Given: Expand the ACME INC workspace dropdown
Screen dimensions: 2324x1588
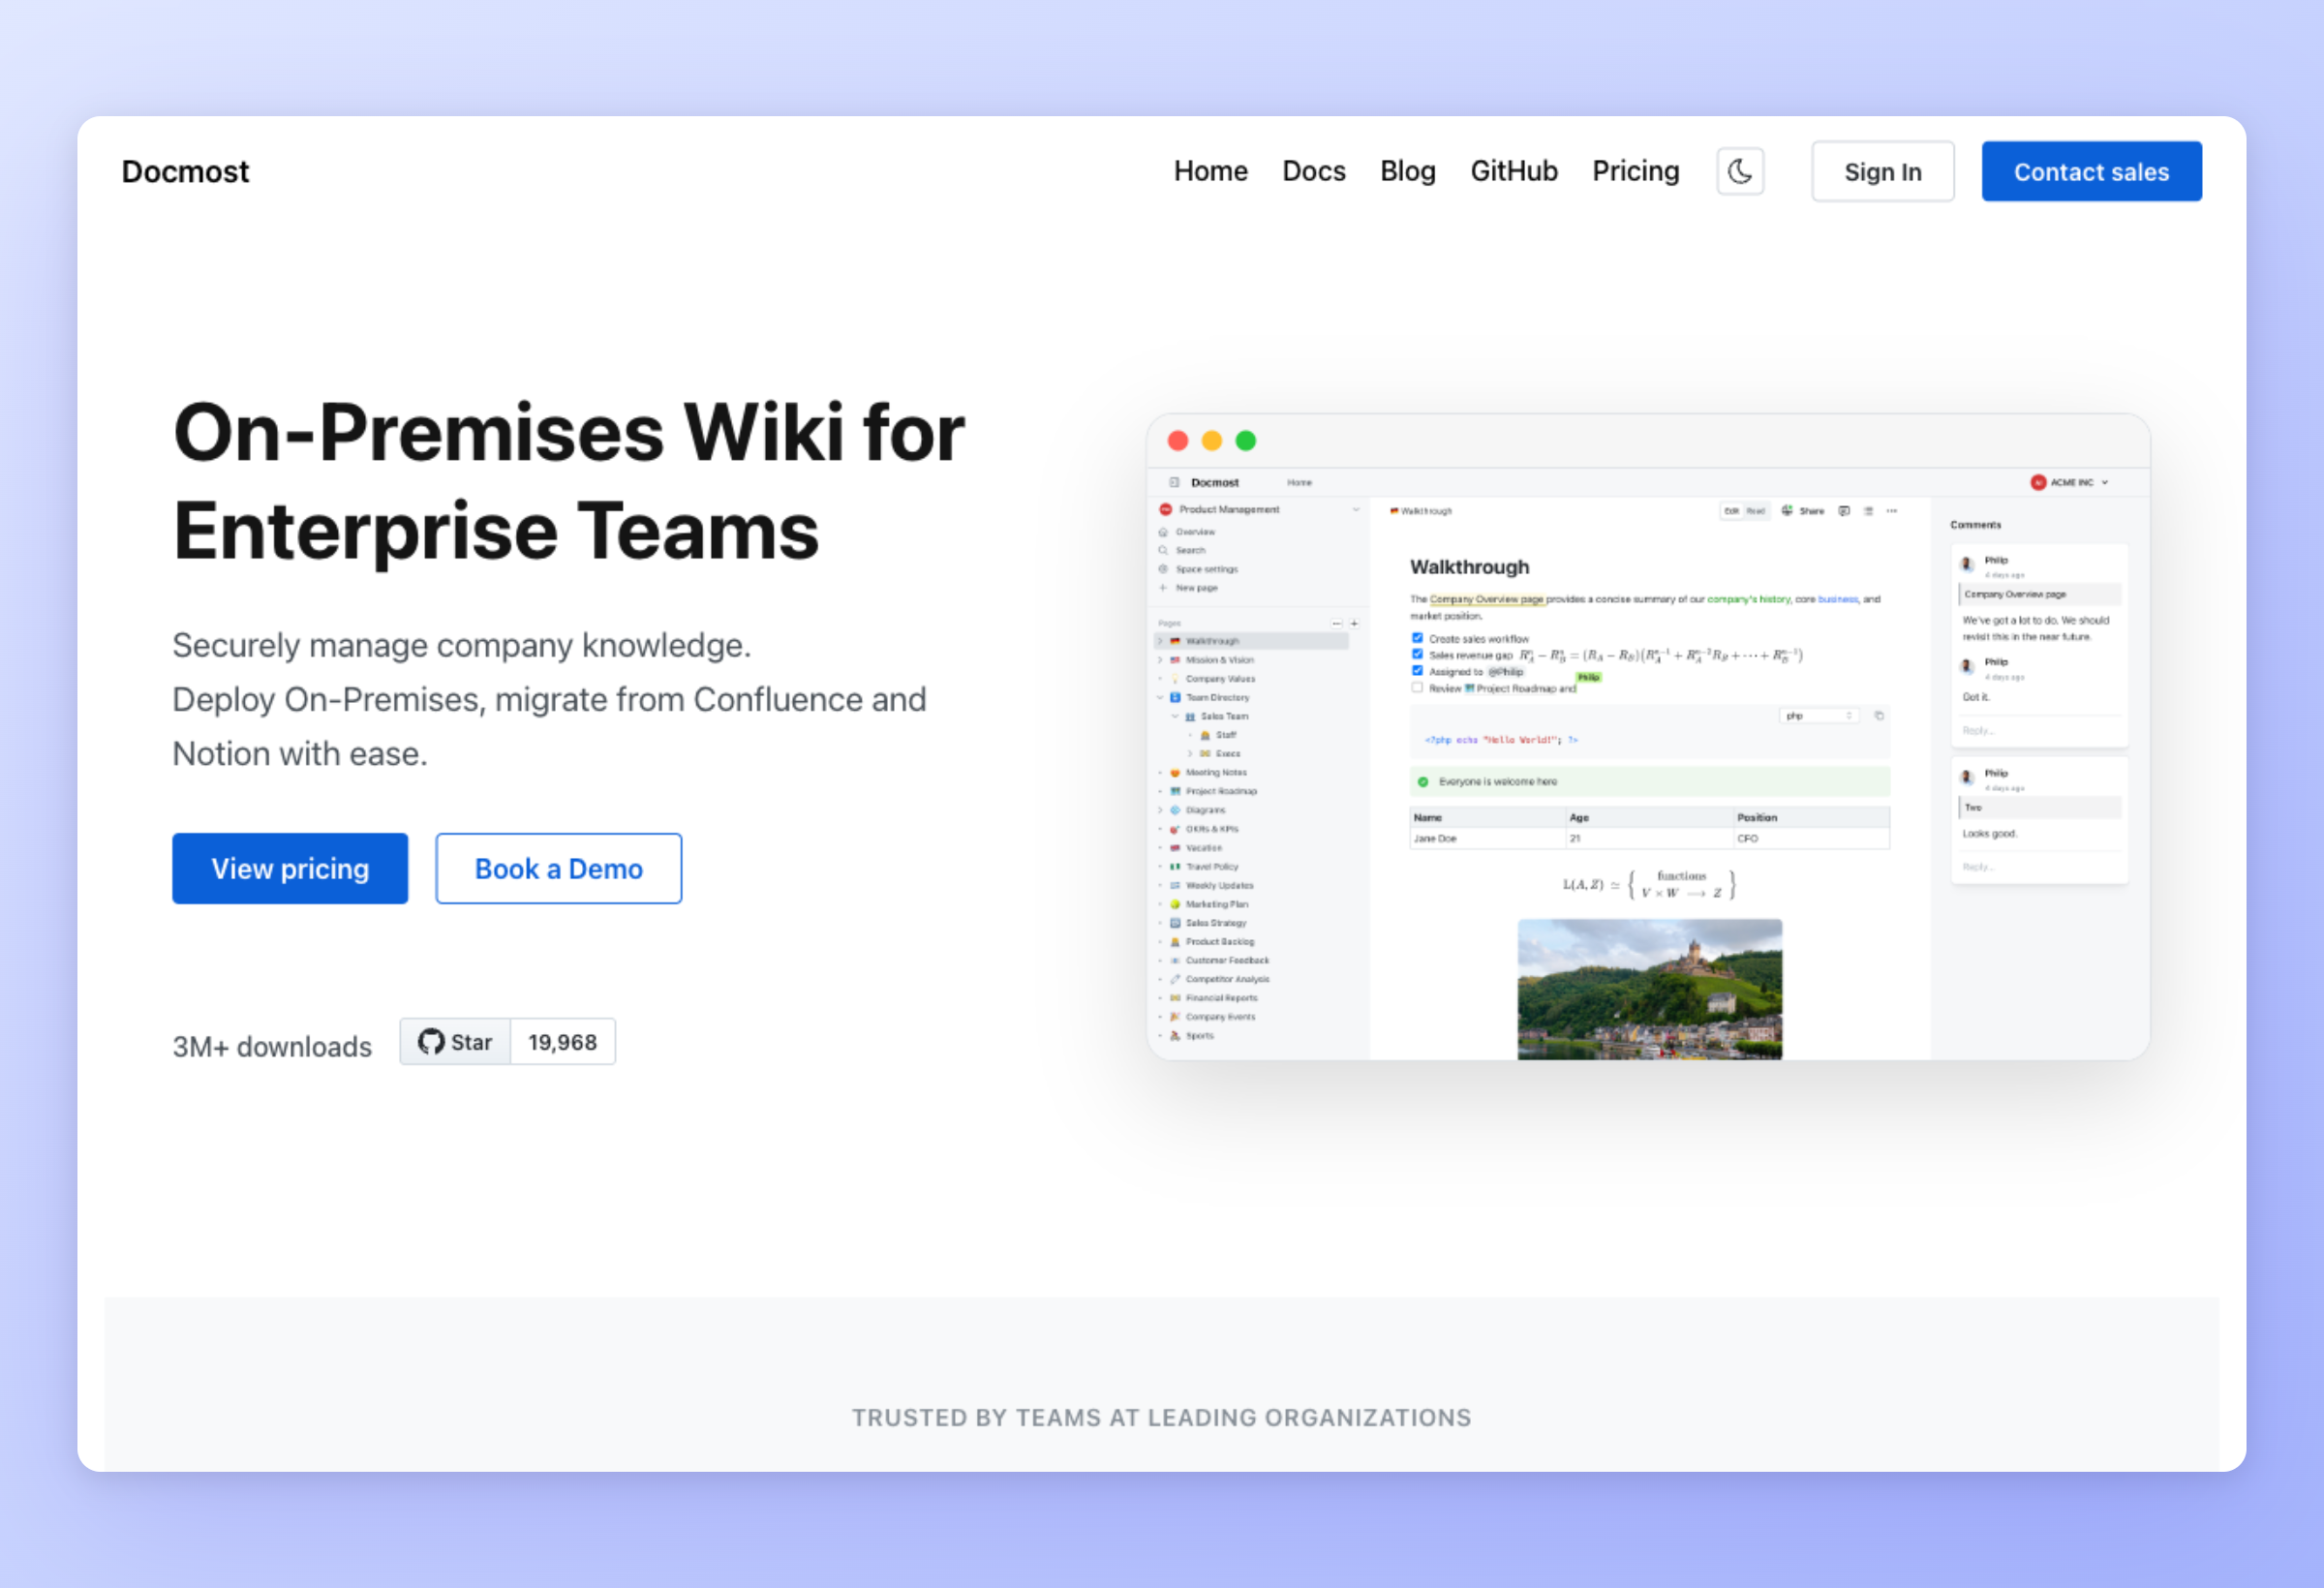Looking at the screenshot, I should [x=2105, y=482].
